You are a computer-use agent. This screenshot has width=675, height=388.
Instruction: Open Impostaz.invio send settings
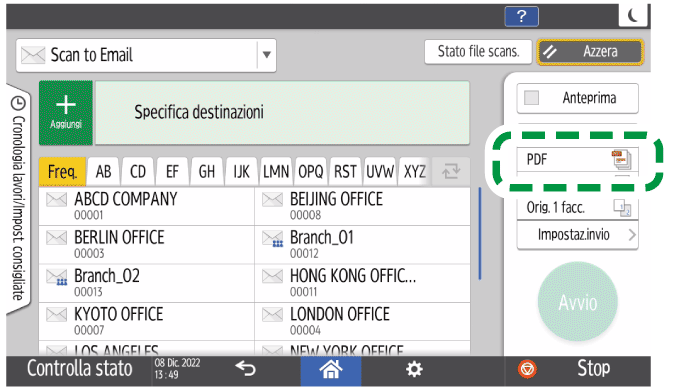click(x=577, y=235)
